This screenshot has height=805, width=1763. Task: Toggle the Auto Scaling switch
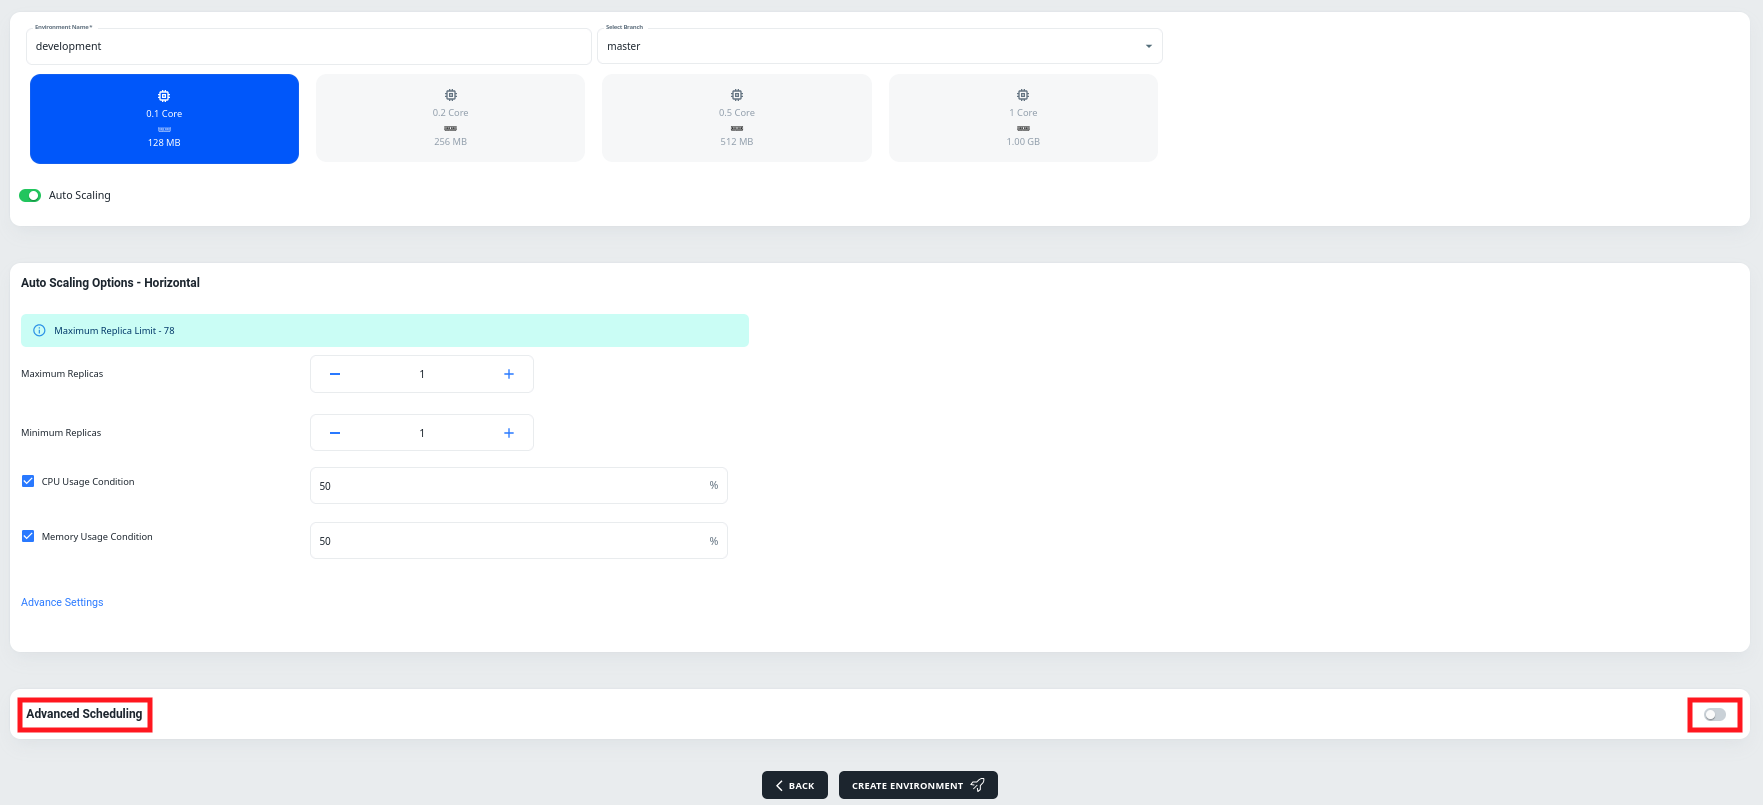tap(30, 195)
